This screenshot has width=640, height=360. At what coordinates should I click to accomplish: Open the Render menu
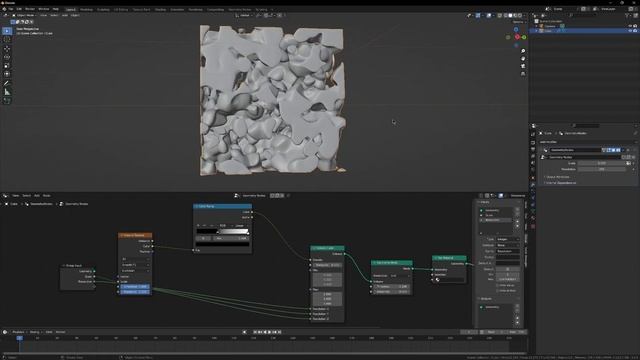(x=30, y=9)
